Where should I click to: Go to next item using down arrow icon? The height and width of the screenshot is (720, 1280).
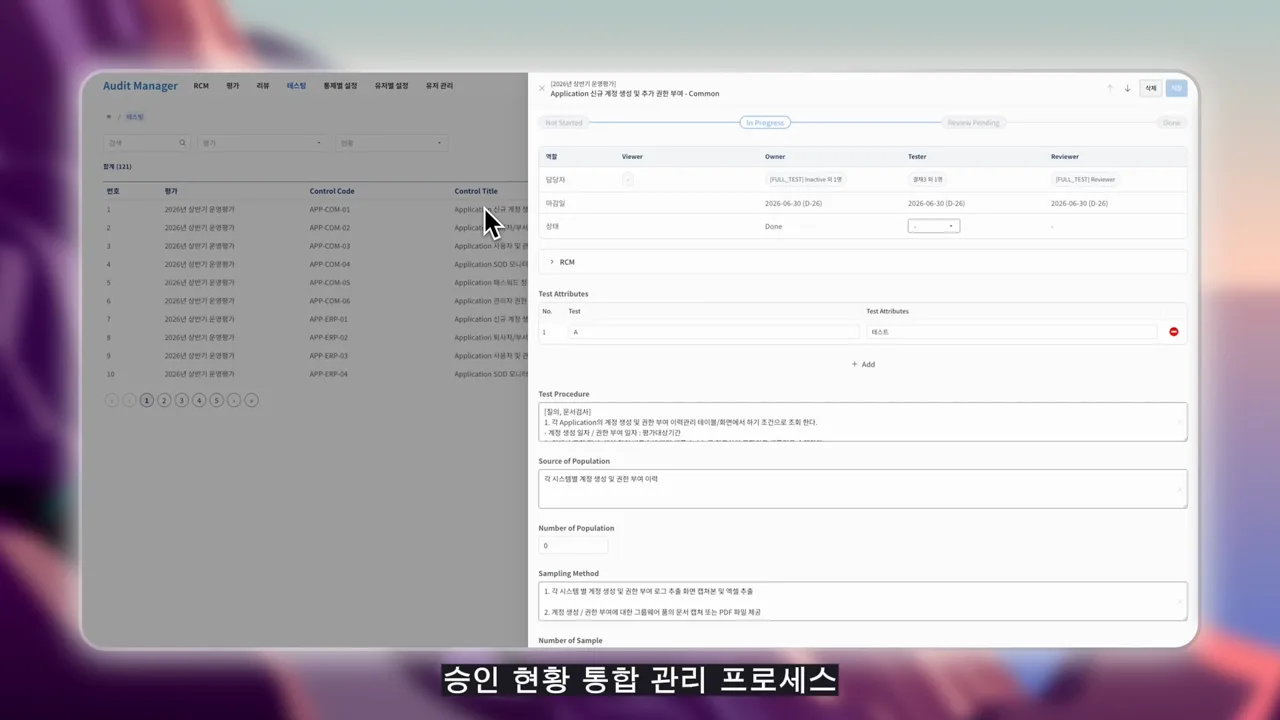1127,88
